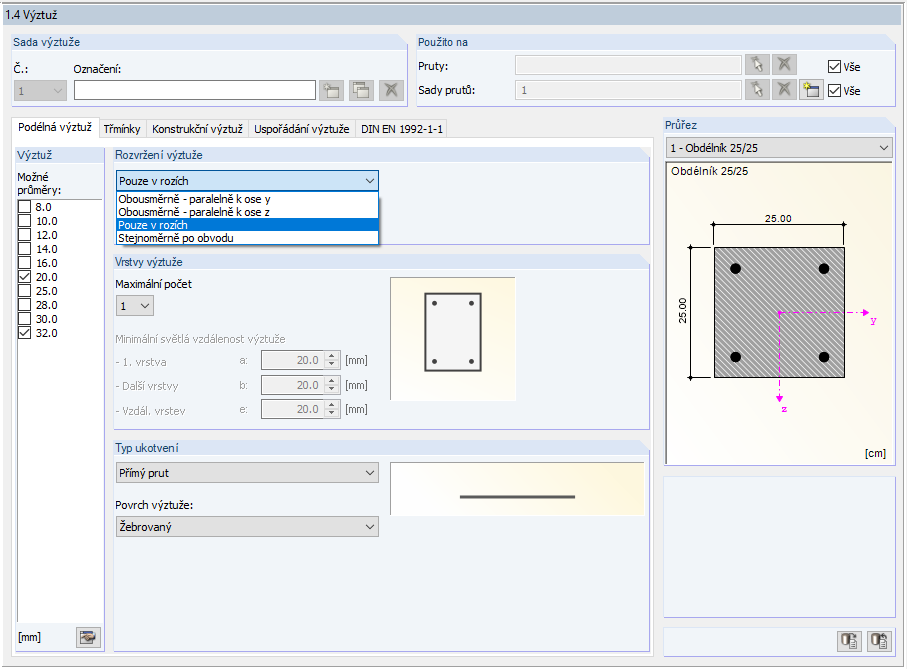Click the Pruty input field
Screen dimensions: 907x669
click(628, 65)
